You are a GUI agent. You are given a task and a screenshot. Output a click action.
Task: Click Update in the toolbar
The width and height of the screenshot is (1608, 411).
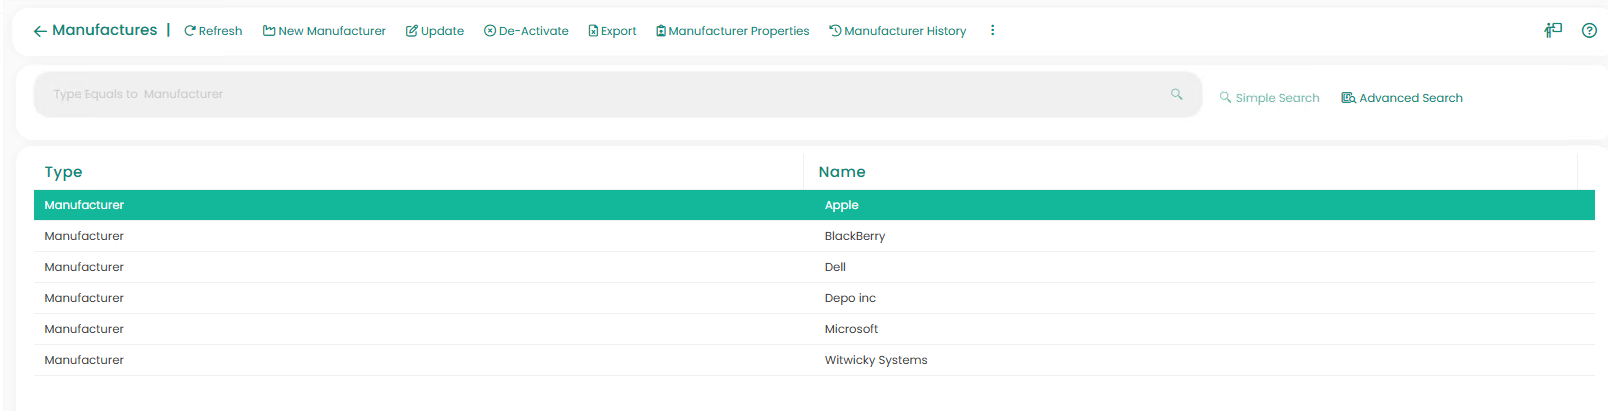coord(435,31)
